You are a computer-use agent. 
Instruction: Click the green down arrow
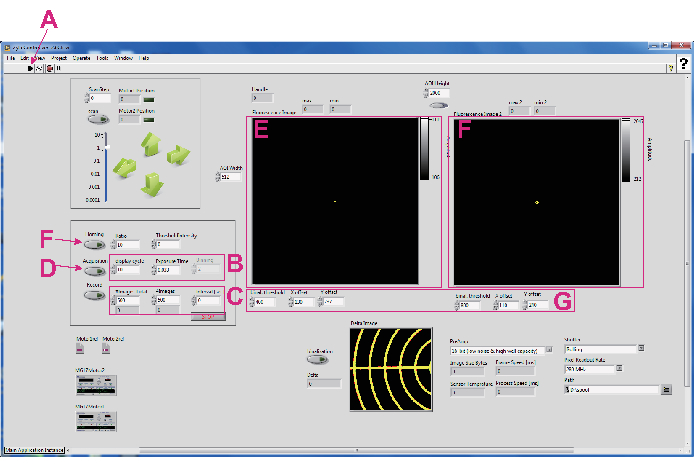[152, 183]
